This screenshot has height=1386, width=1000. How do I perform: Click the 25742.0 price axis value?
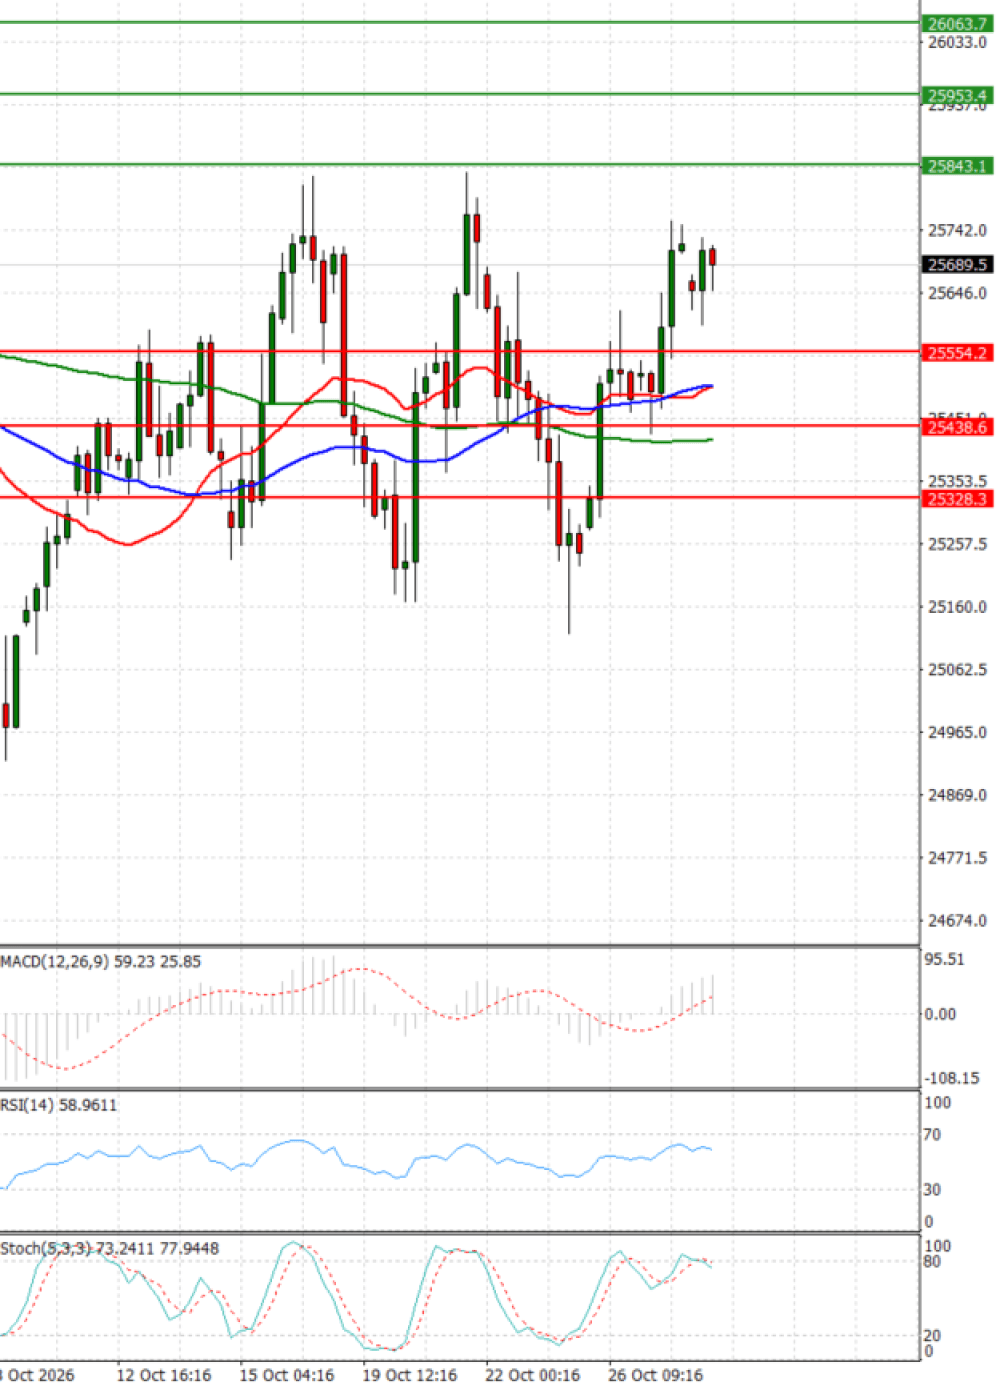pyautogui.click(x=957, y=230)
